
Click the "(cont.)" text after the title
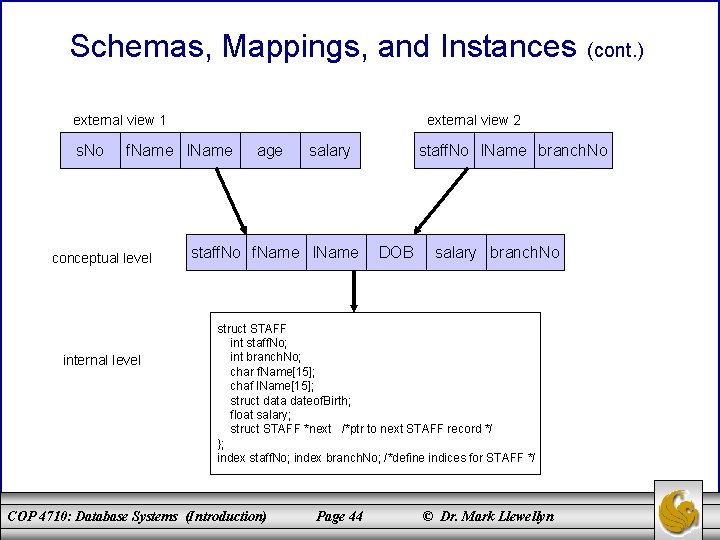[615, 50]
